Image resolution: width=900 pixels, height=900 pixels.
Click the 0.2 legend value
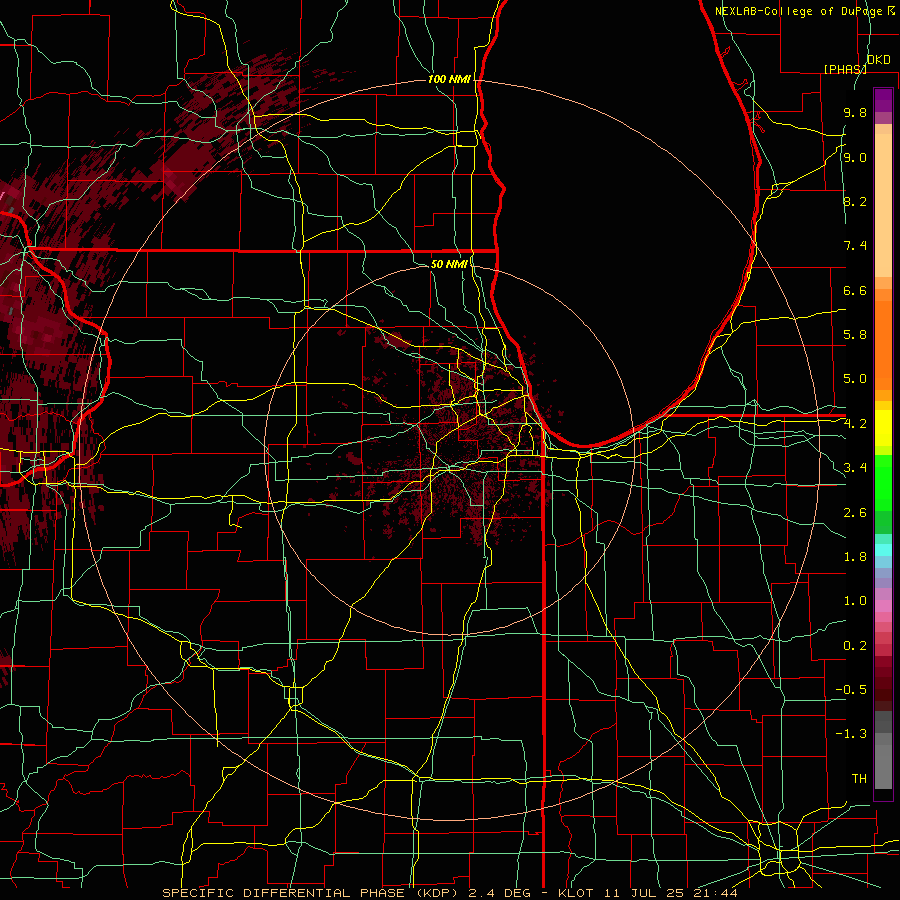pos(855,646)
